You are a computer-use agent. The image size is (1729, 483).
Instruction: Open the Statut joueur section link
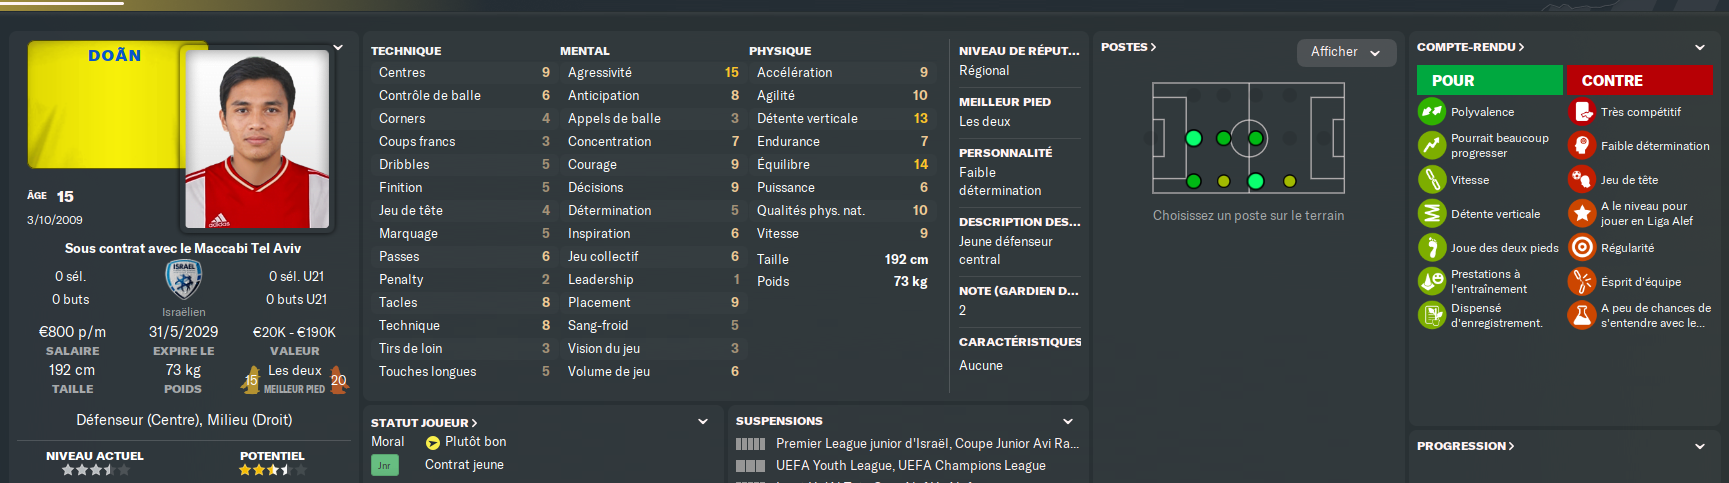[424, 423]
